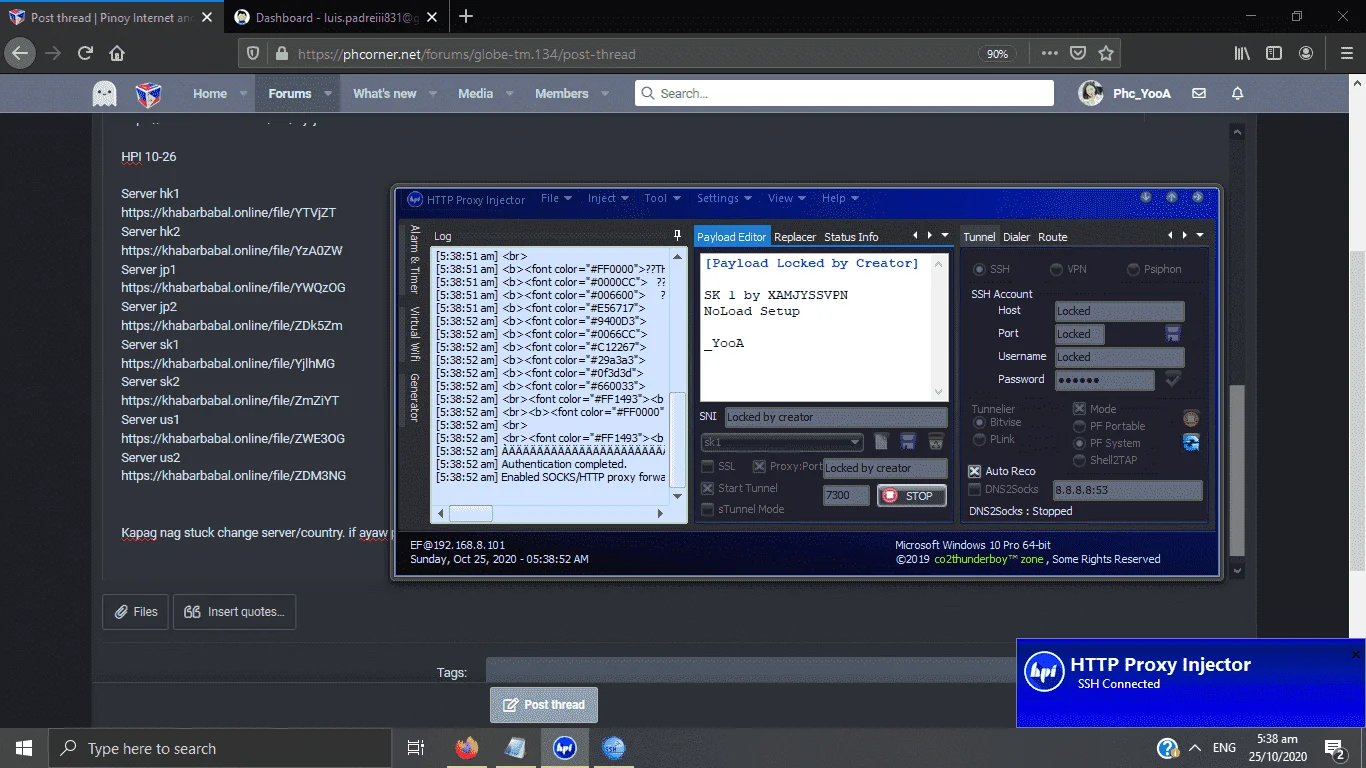Go to the Firefox home page icon
This screenshot has height=768, width=1366.
coord(117,54)
